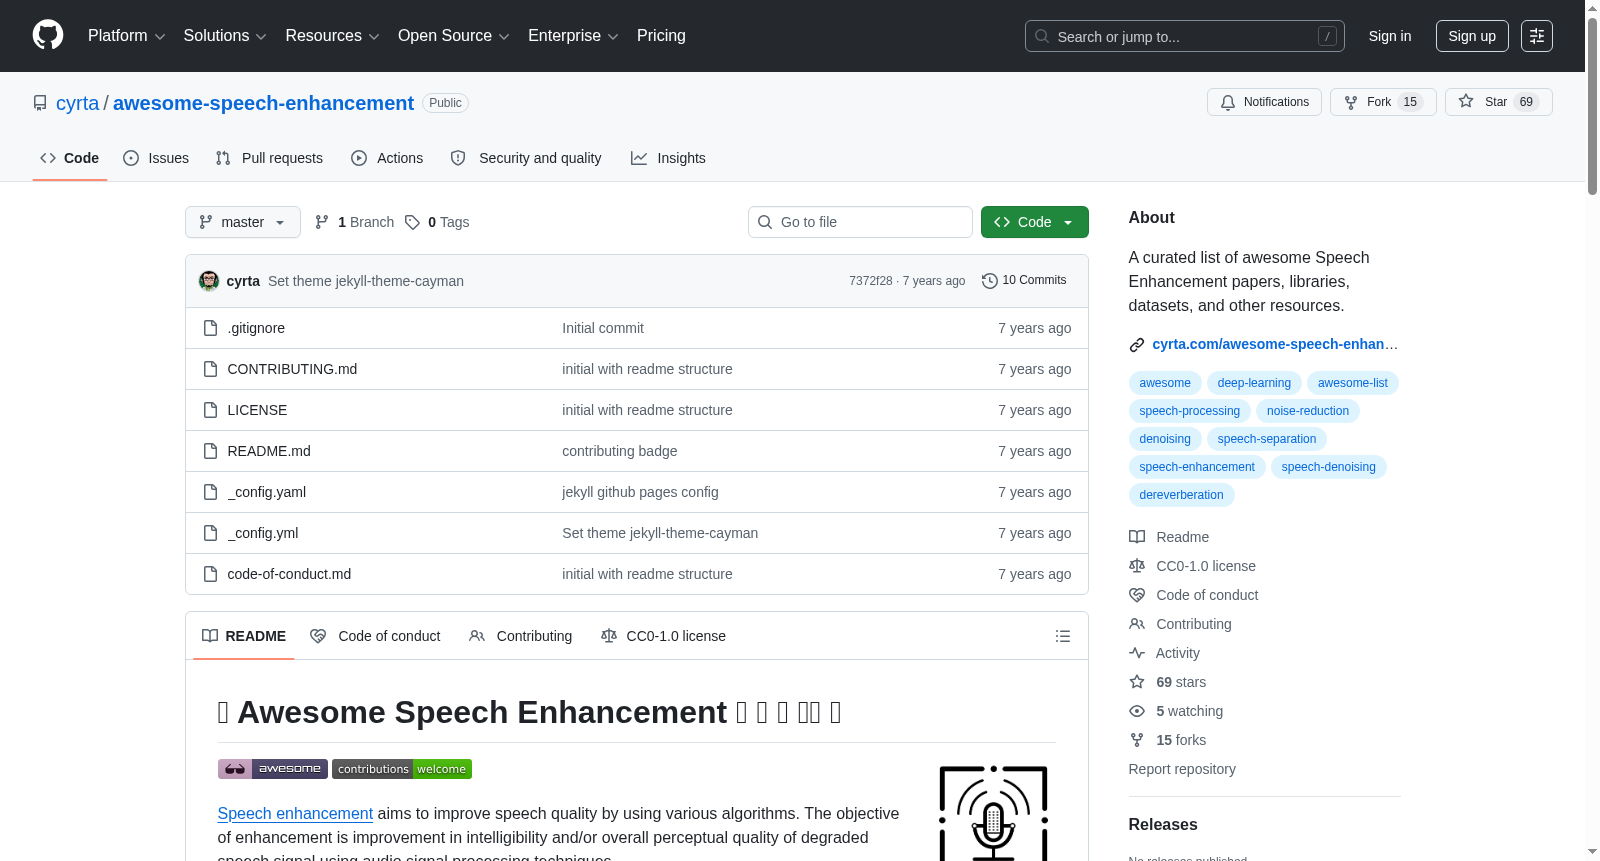Switch to Code of conduct tab
The image size is (1600, 861).
tap(375, 636)
